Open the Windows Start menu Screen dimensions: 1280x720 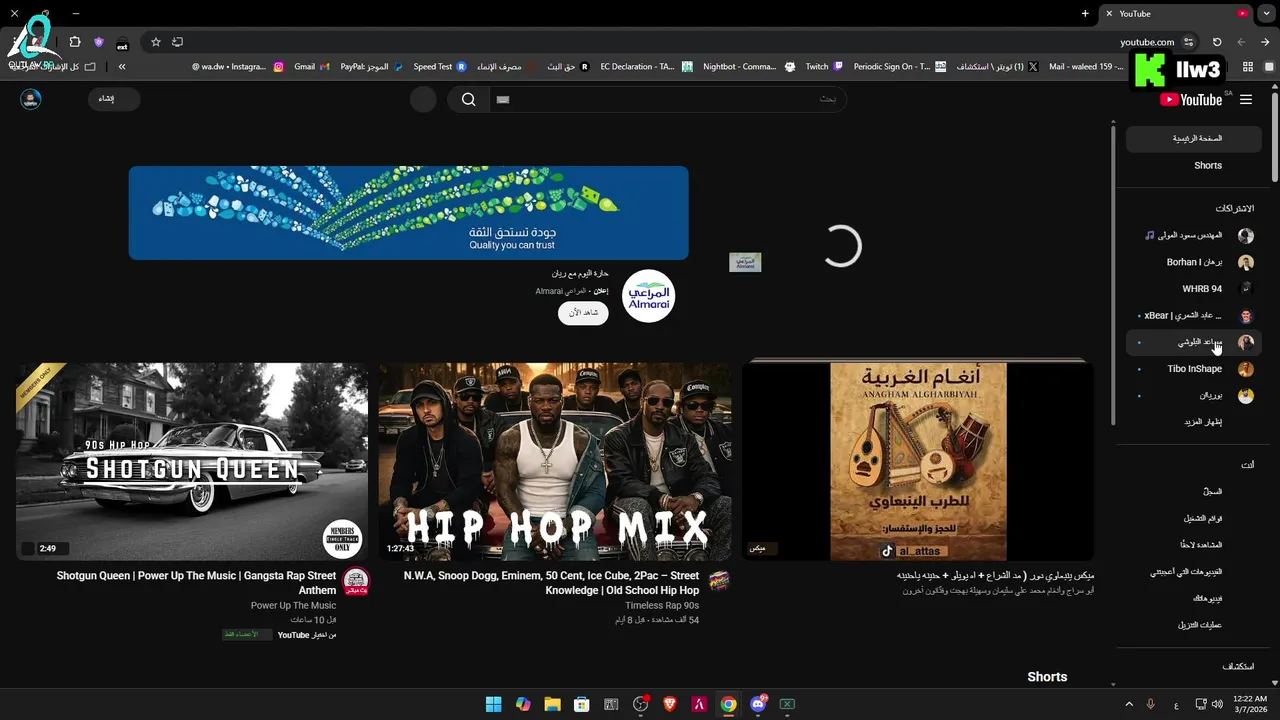point(493,704)
